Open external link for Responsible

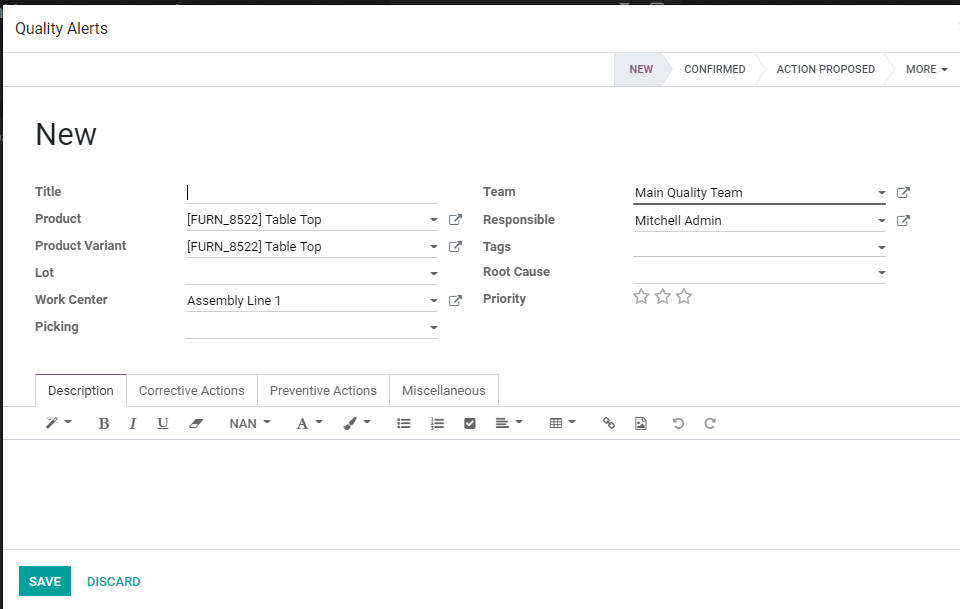903,220
